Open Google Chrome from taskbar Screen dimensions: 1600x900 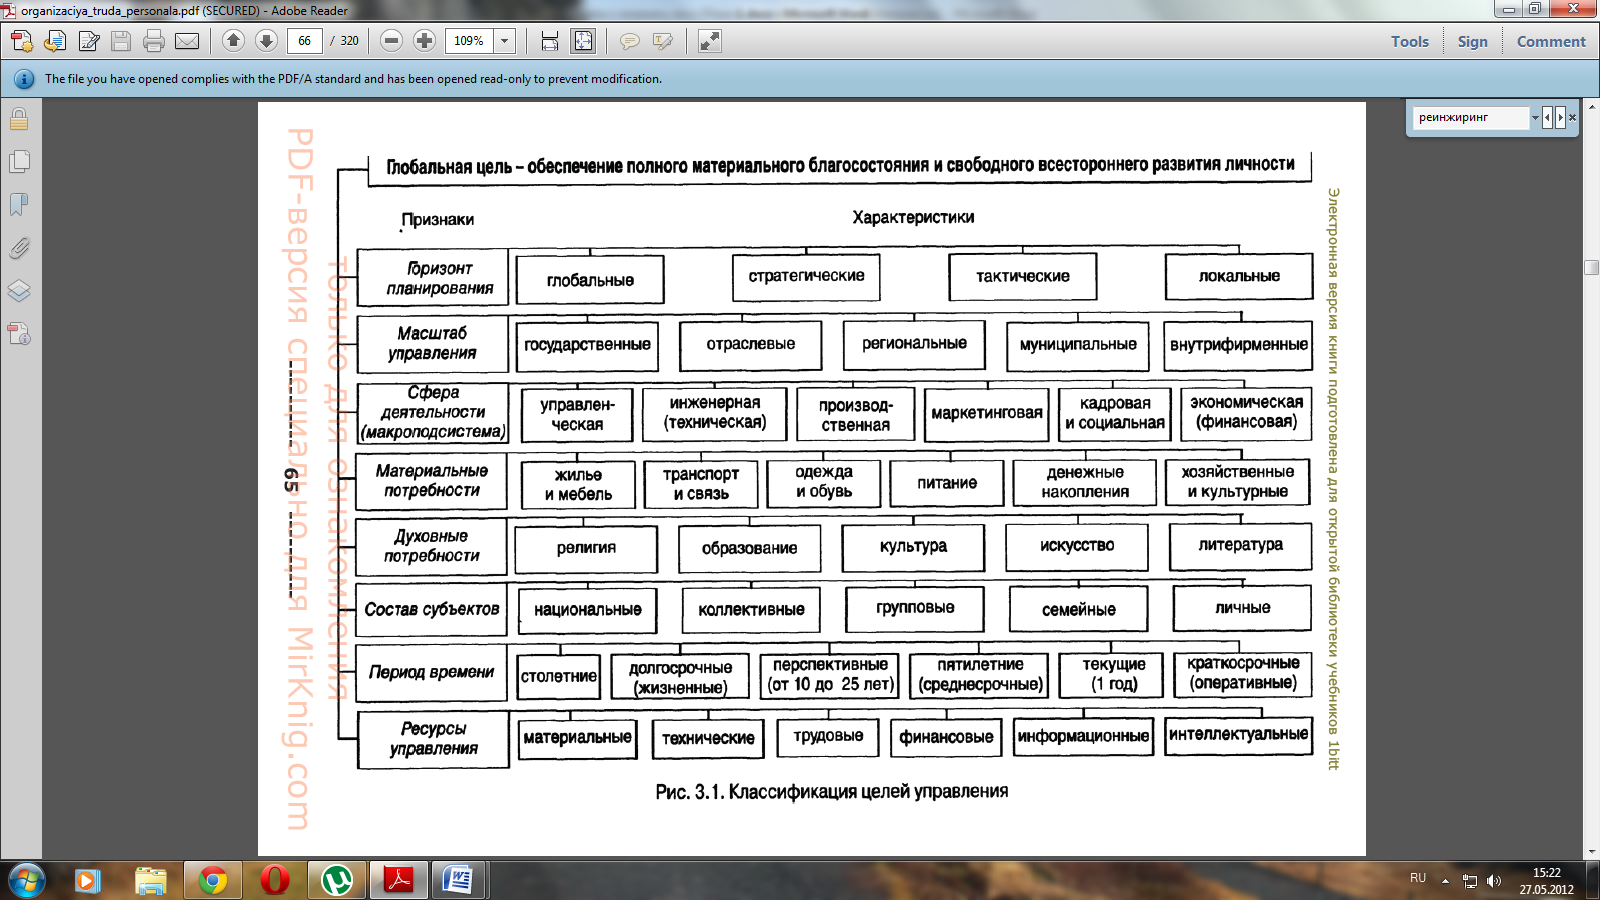(213, 881)
